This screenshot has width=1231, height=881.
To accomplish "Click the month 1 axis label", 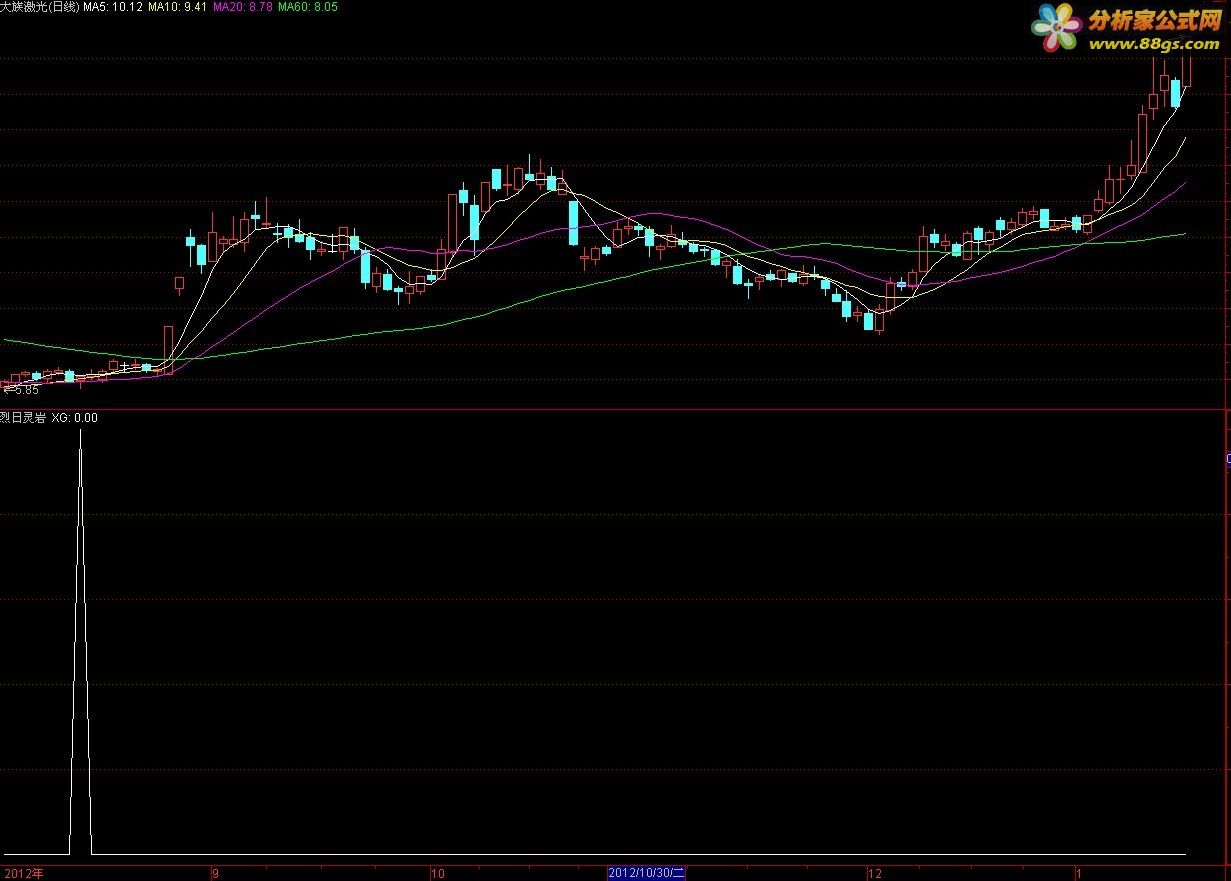I will (1079, 873).
